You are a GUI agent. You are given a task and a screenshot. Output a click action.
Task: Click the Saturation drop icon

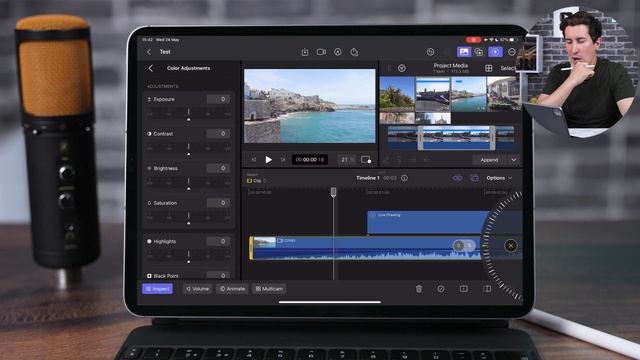149,203
